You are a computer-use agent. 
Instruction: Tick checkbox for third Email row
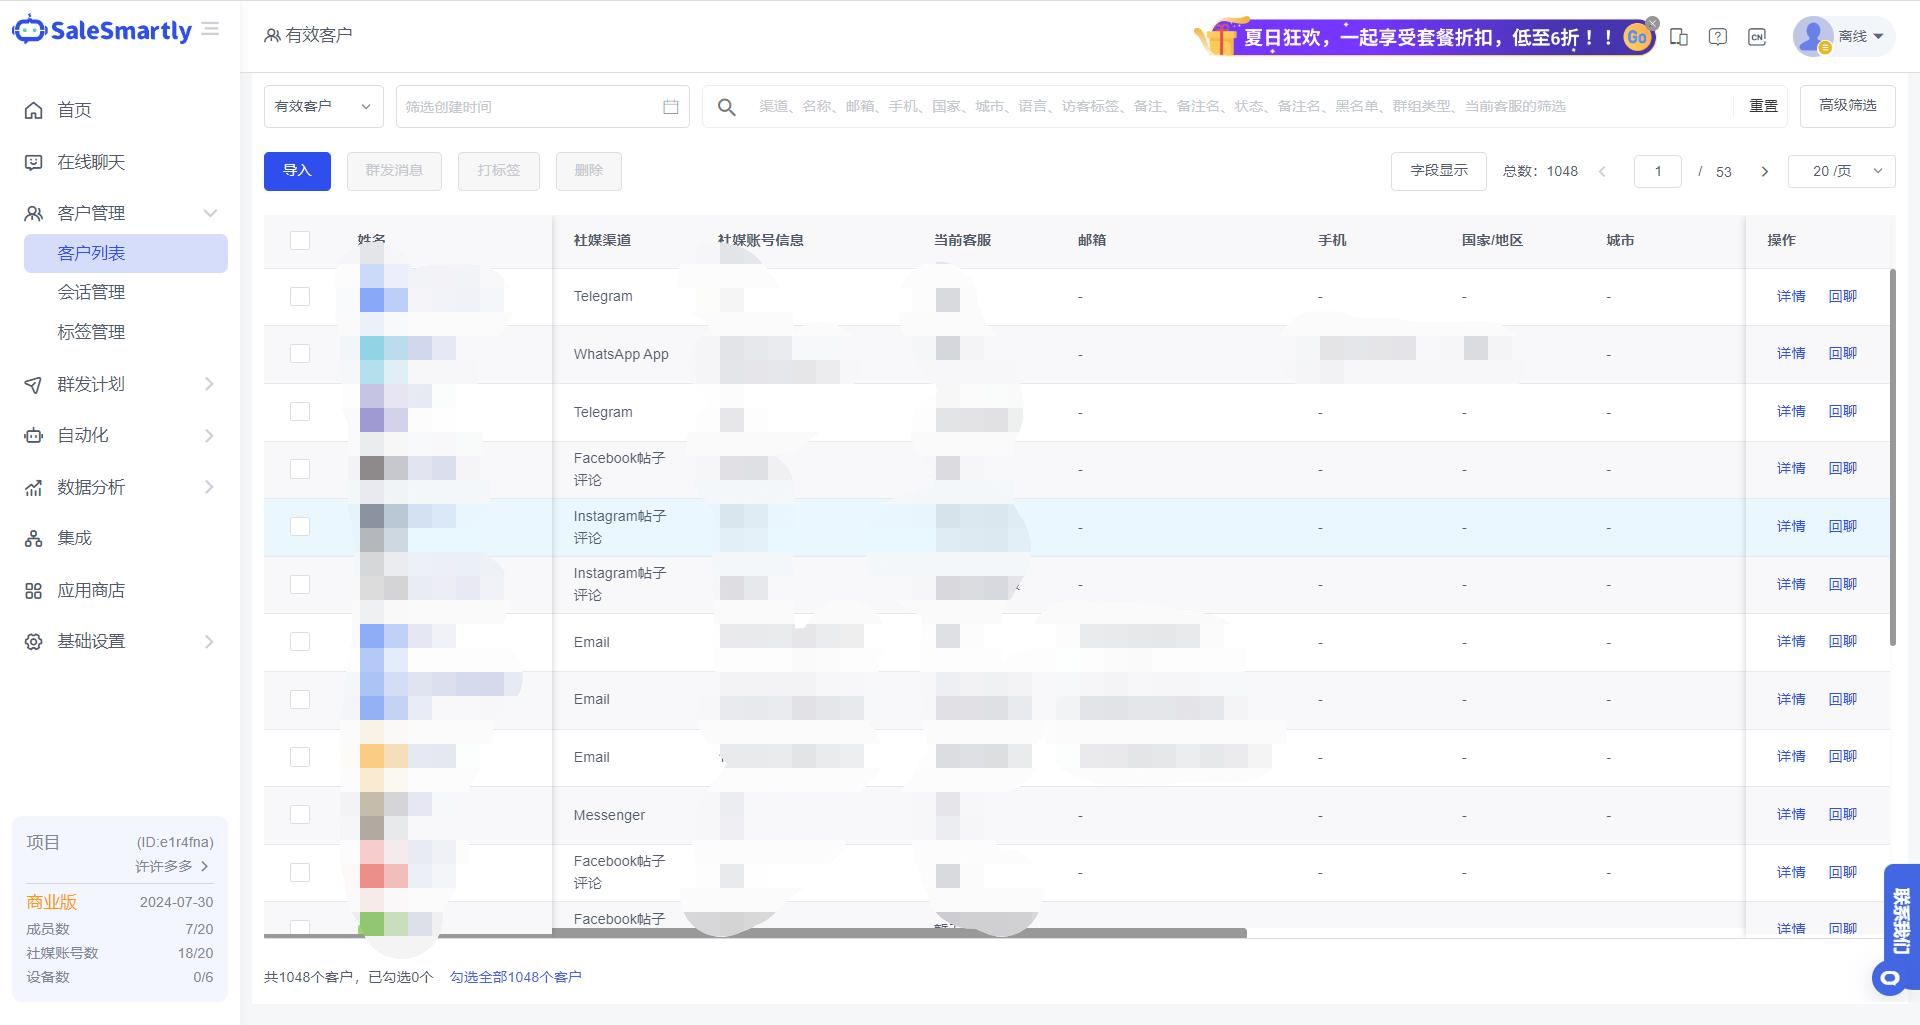tap(300, 757)
